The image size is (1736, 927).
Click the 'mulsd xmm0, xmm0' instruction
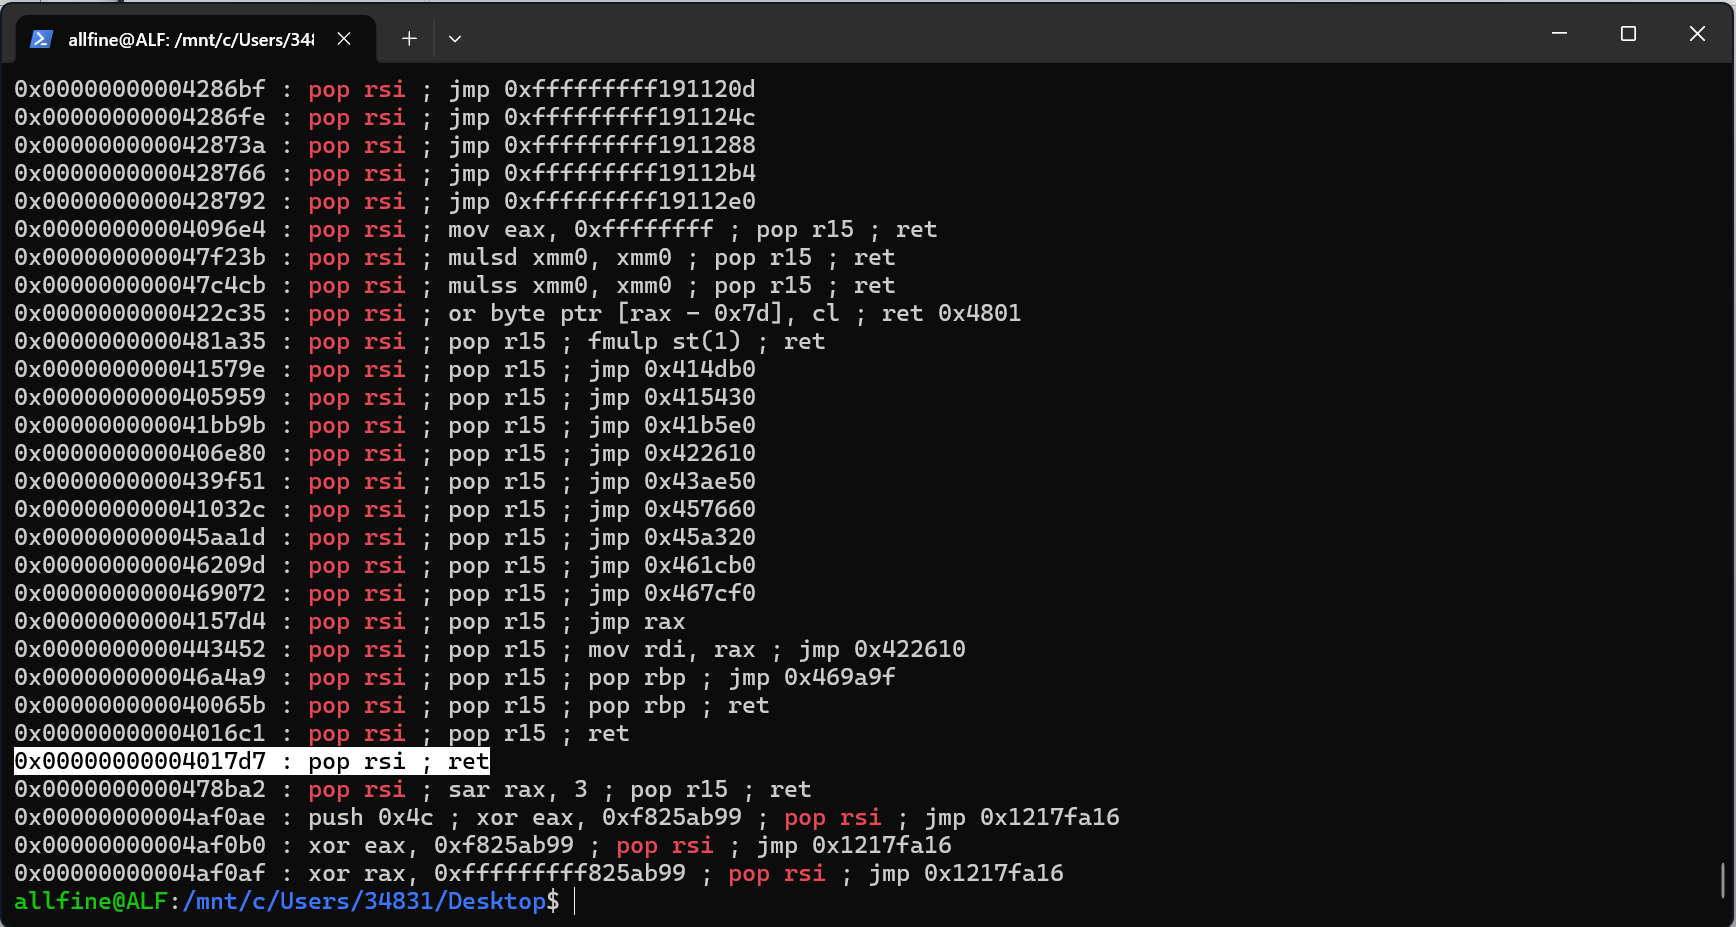click(560, 257)
